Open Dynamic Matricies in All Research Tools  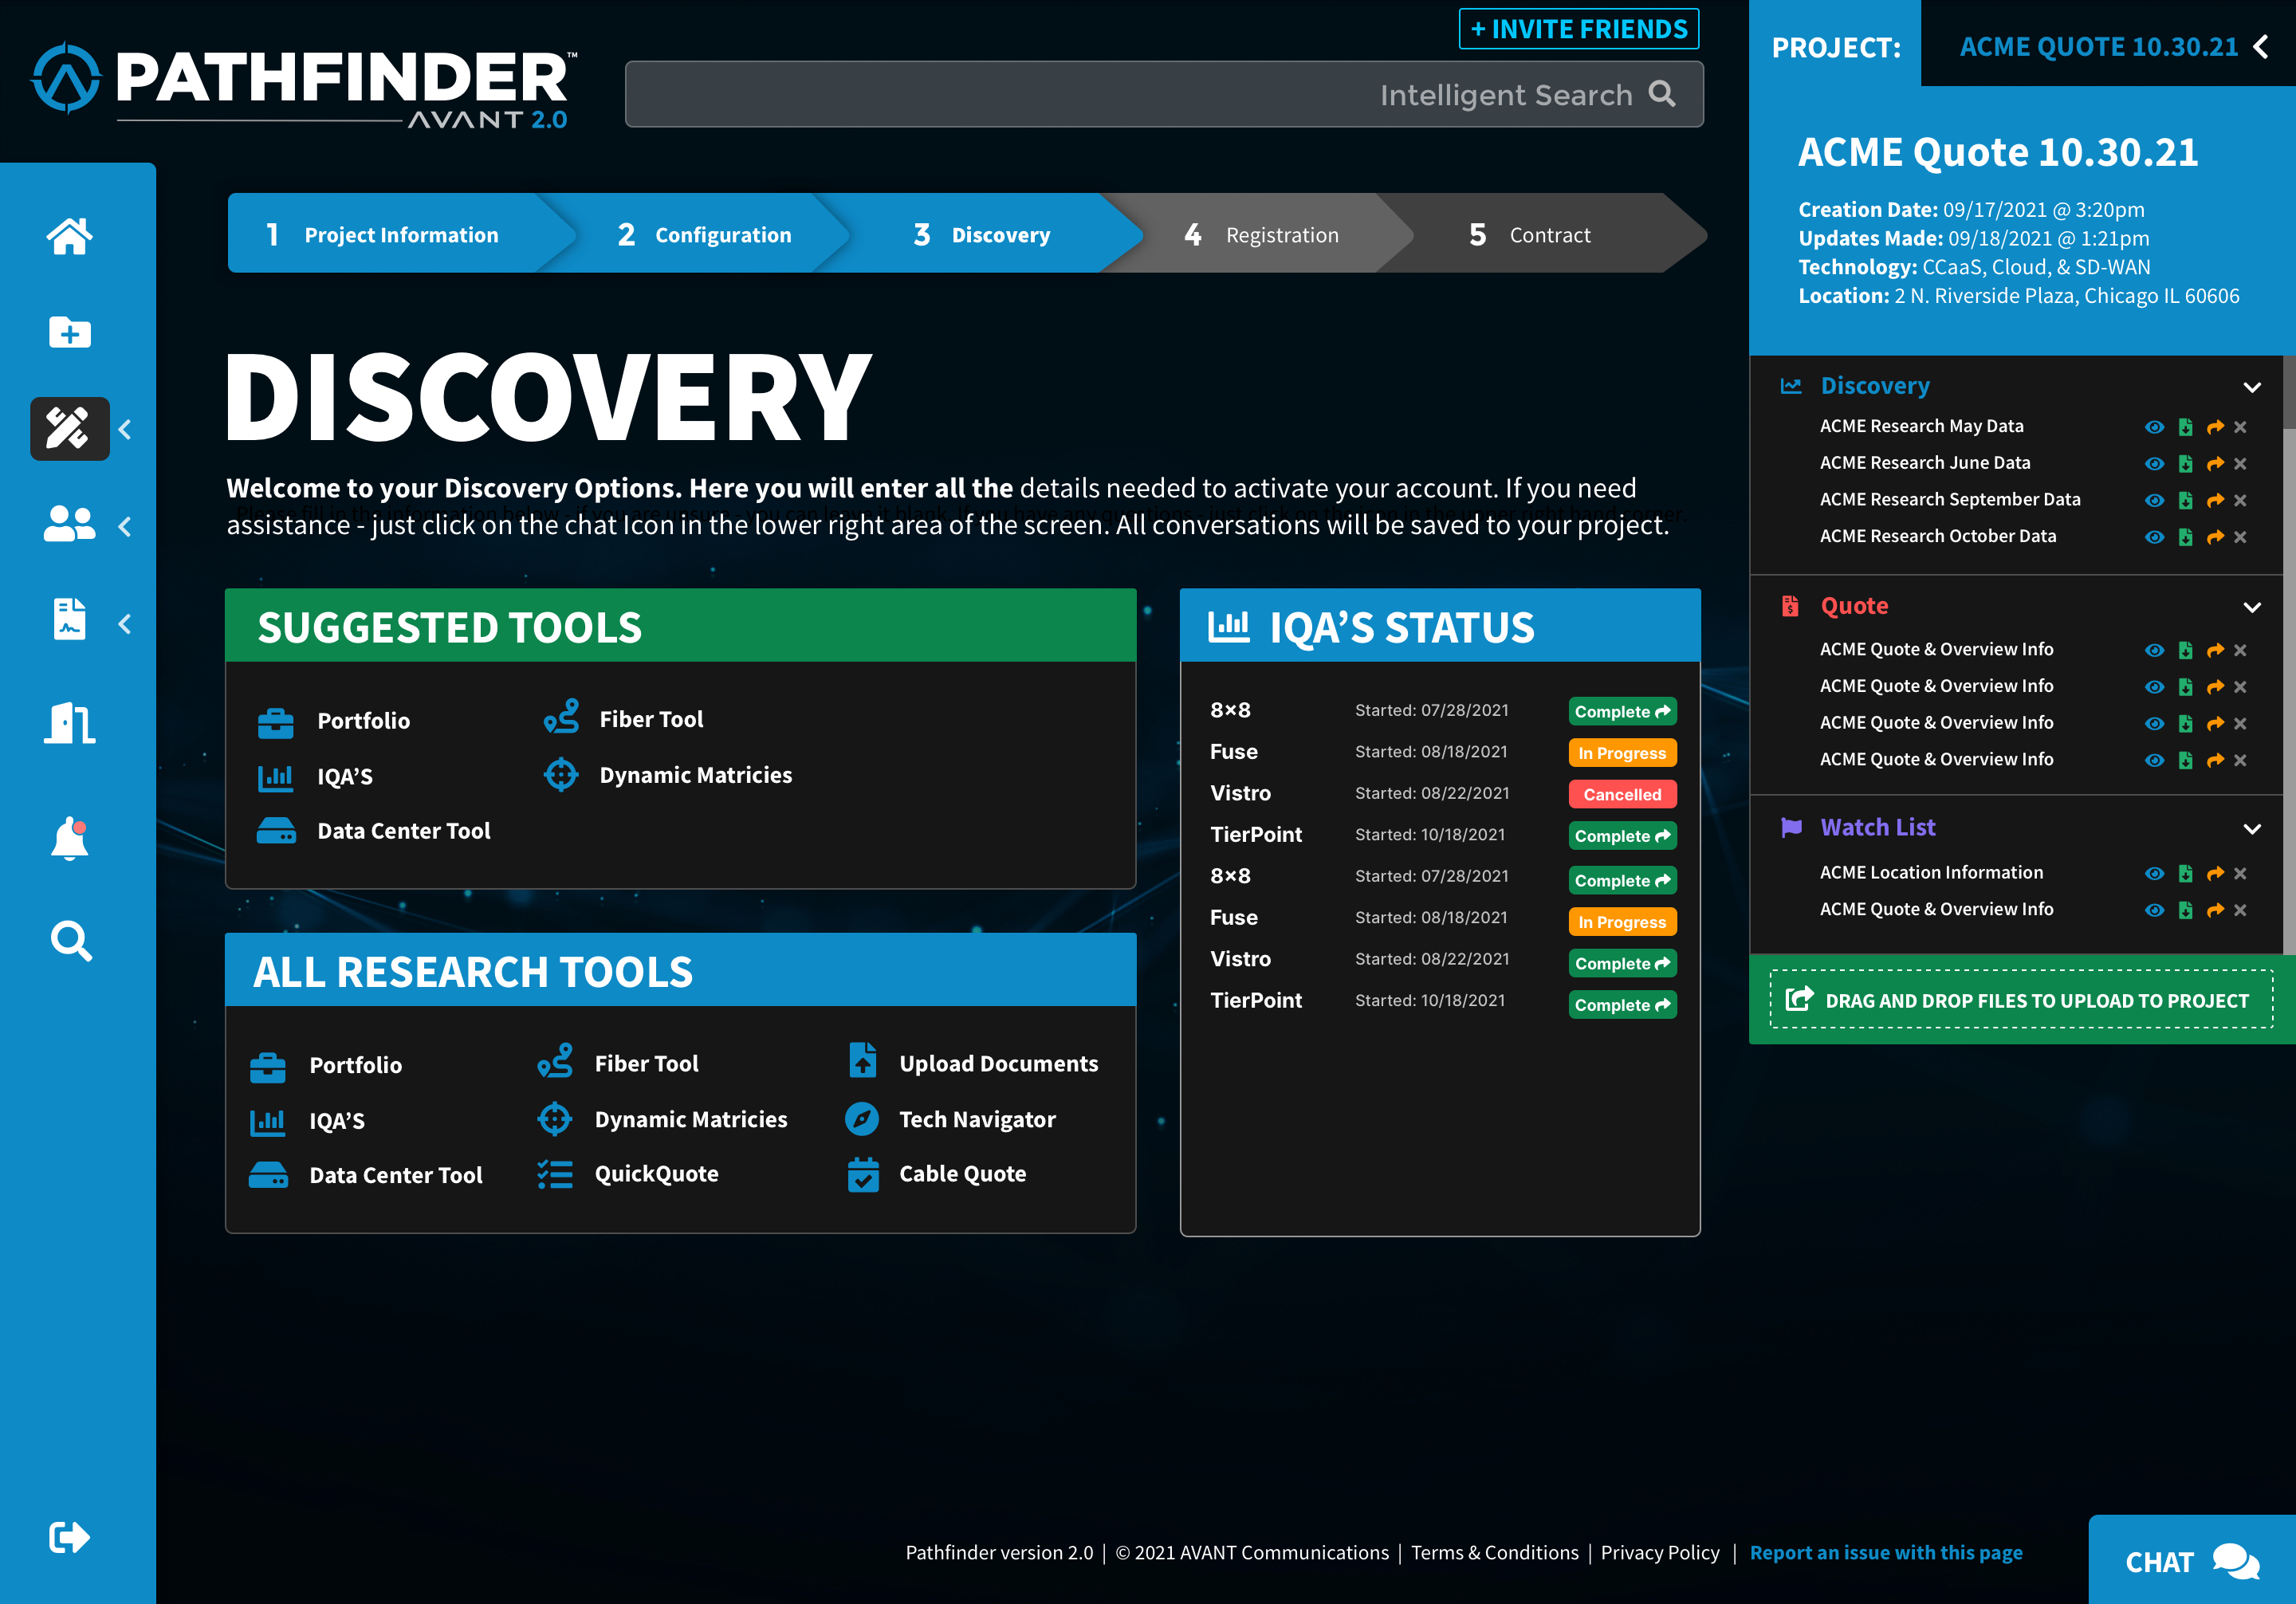pos(662,1119)
